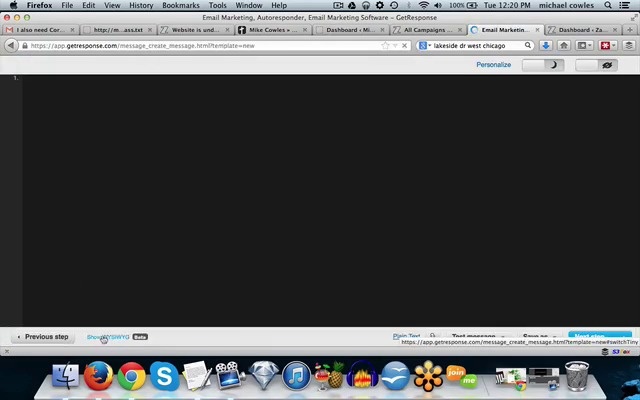Expand the address bar history dropdown arrow

point(395,46)
